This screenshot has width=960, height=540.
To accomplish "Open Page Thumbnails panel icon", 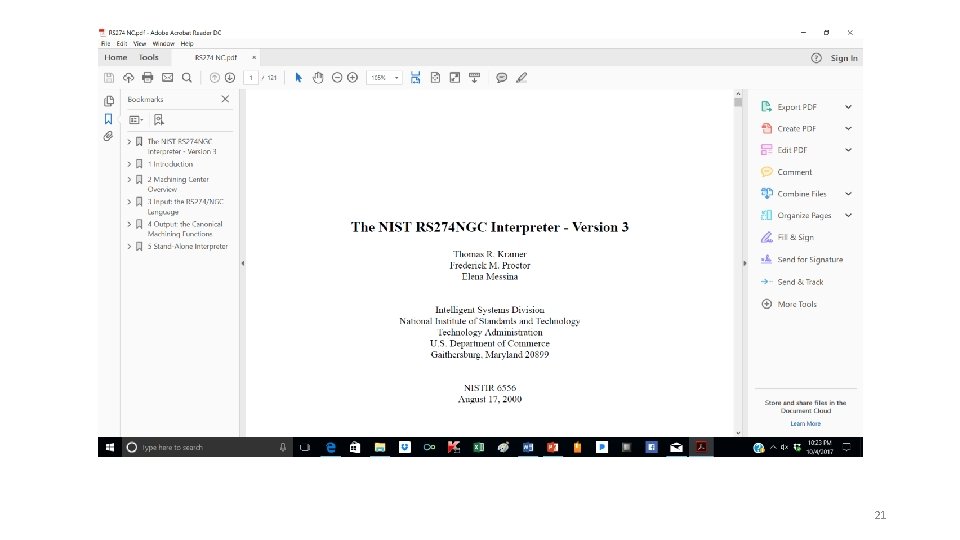I will click(x=109, y=101).
